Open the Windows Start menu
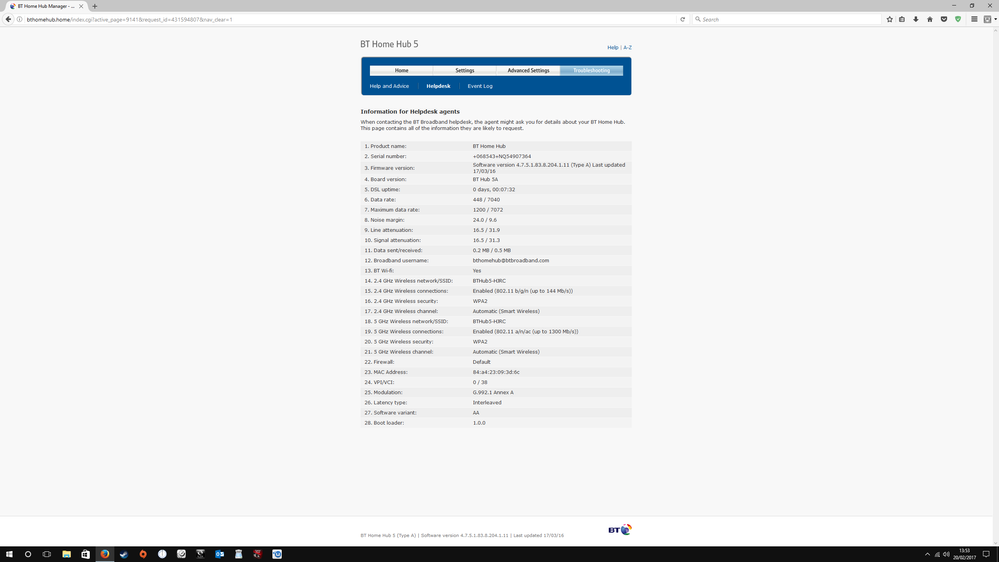The height and width of the screenshot is (562, 999). tap(9, 554)
